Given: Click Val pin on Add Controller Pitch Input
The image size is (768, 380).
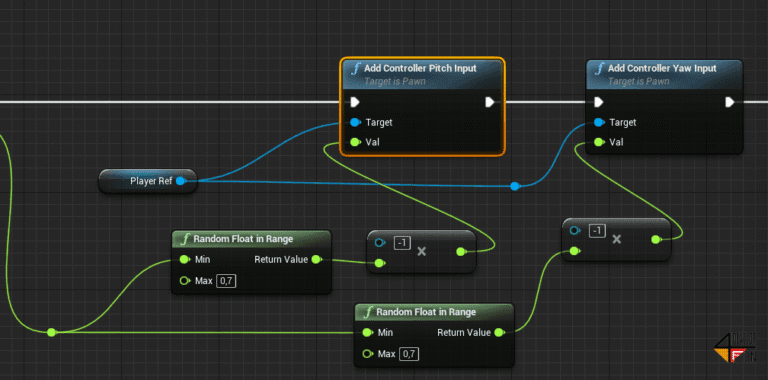Looking at the screenshot, I should pos(356,142).
